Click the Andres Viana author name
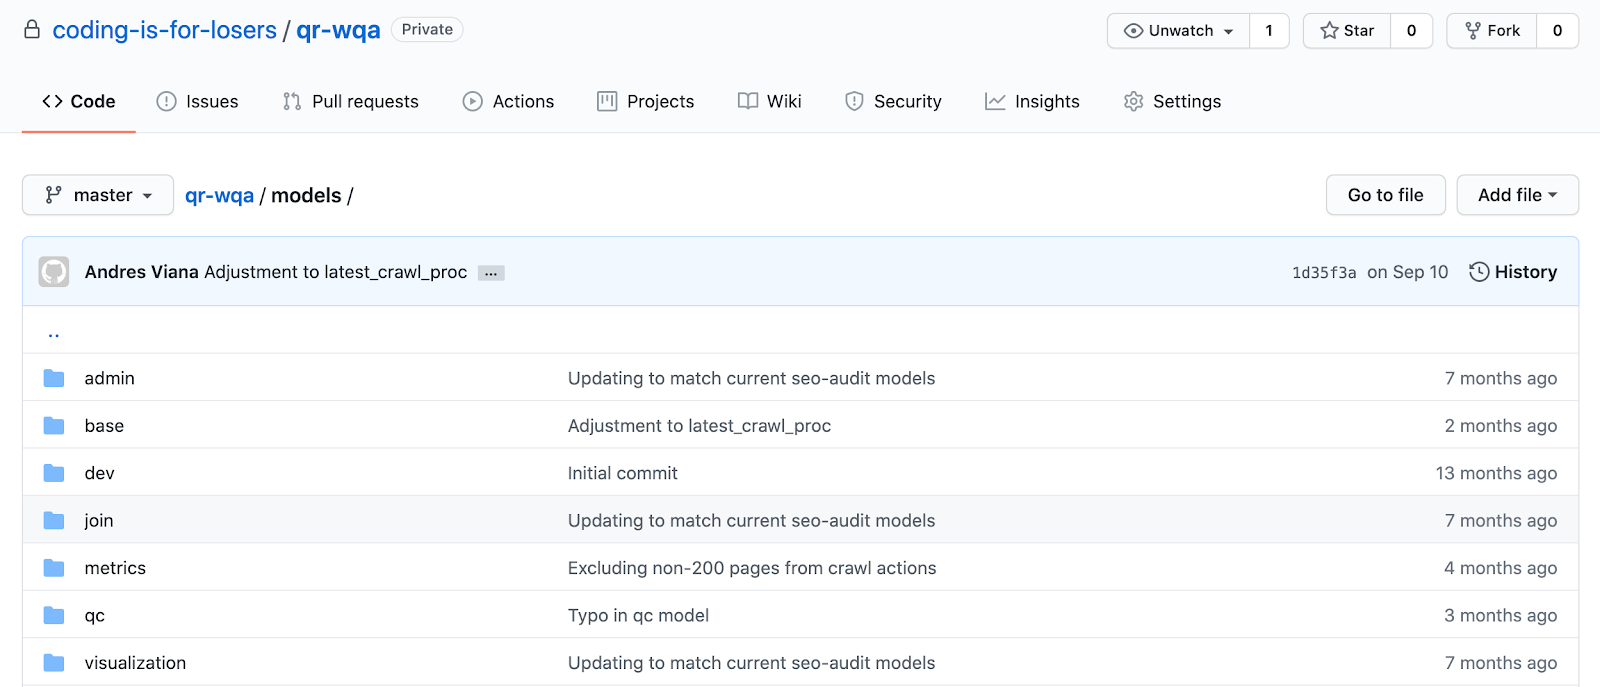The image size is (1600, 687). coord(141,272)
